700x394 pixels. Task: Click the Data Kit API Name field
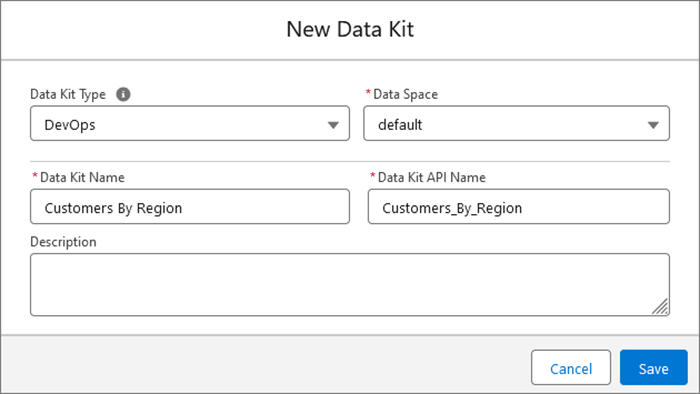pos(519,207)
